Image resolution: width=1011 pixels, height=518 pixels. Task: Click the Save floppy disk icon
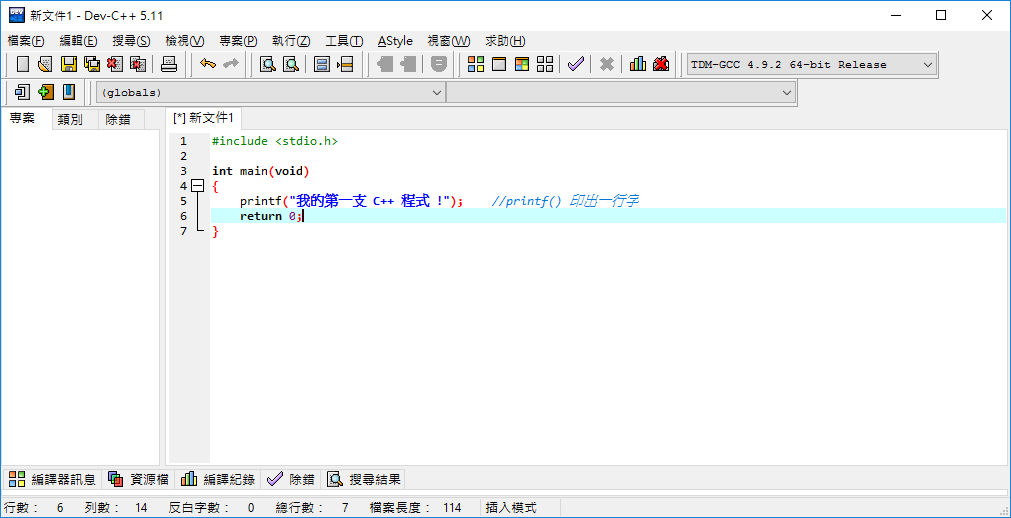(68, 64)
